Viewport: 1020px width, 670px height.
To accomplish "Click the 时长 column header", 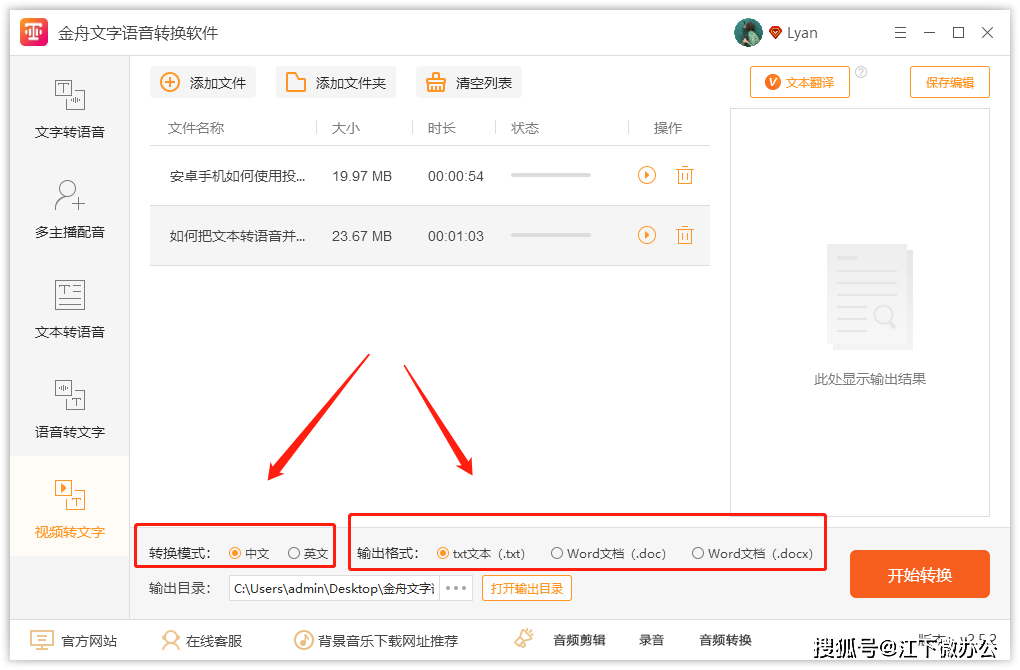I will (x=442, y=128).
